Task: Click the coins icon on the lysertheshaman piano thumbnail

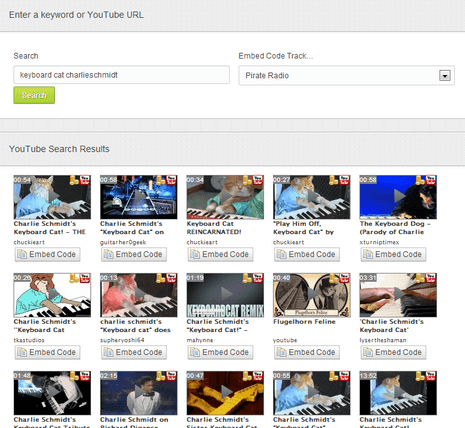Action: 420,278
